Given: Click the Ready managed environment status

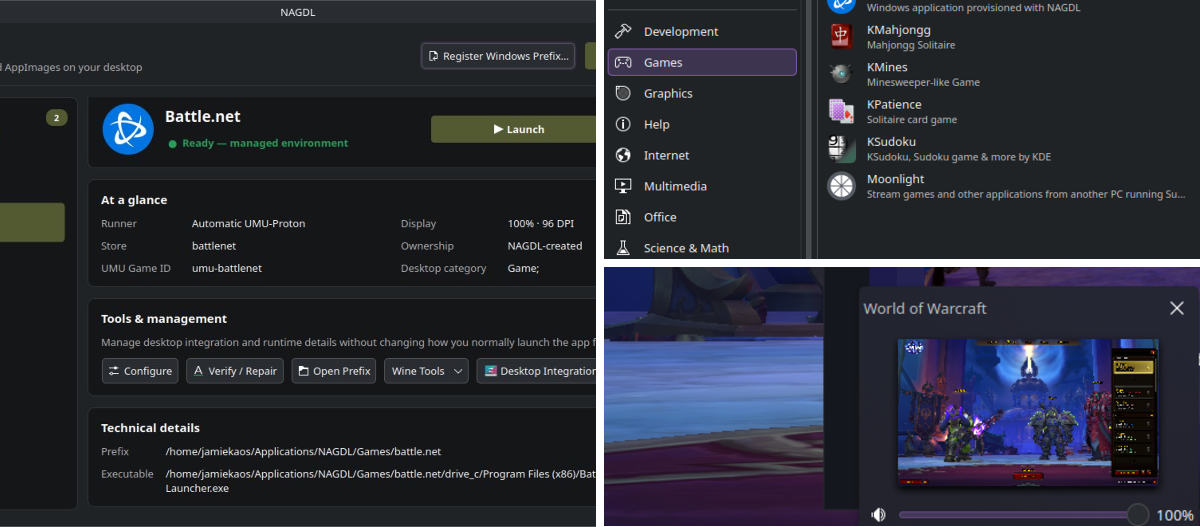Looking at the screenshot, I should tap(258, 143).
